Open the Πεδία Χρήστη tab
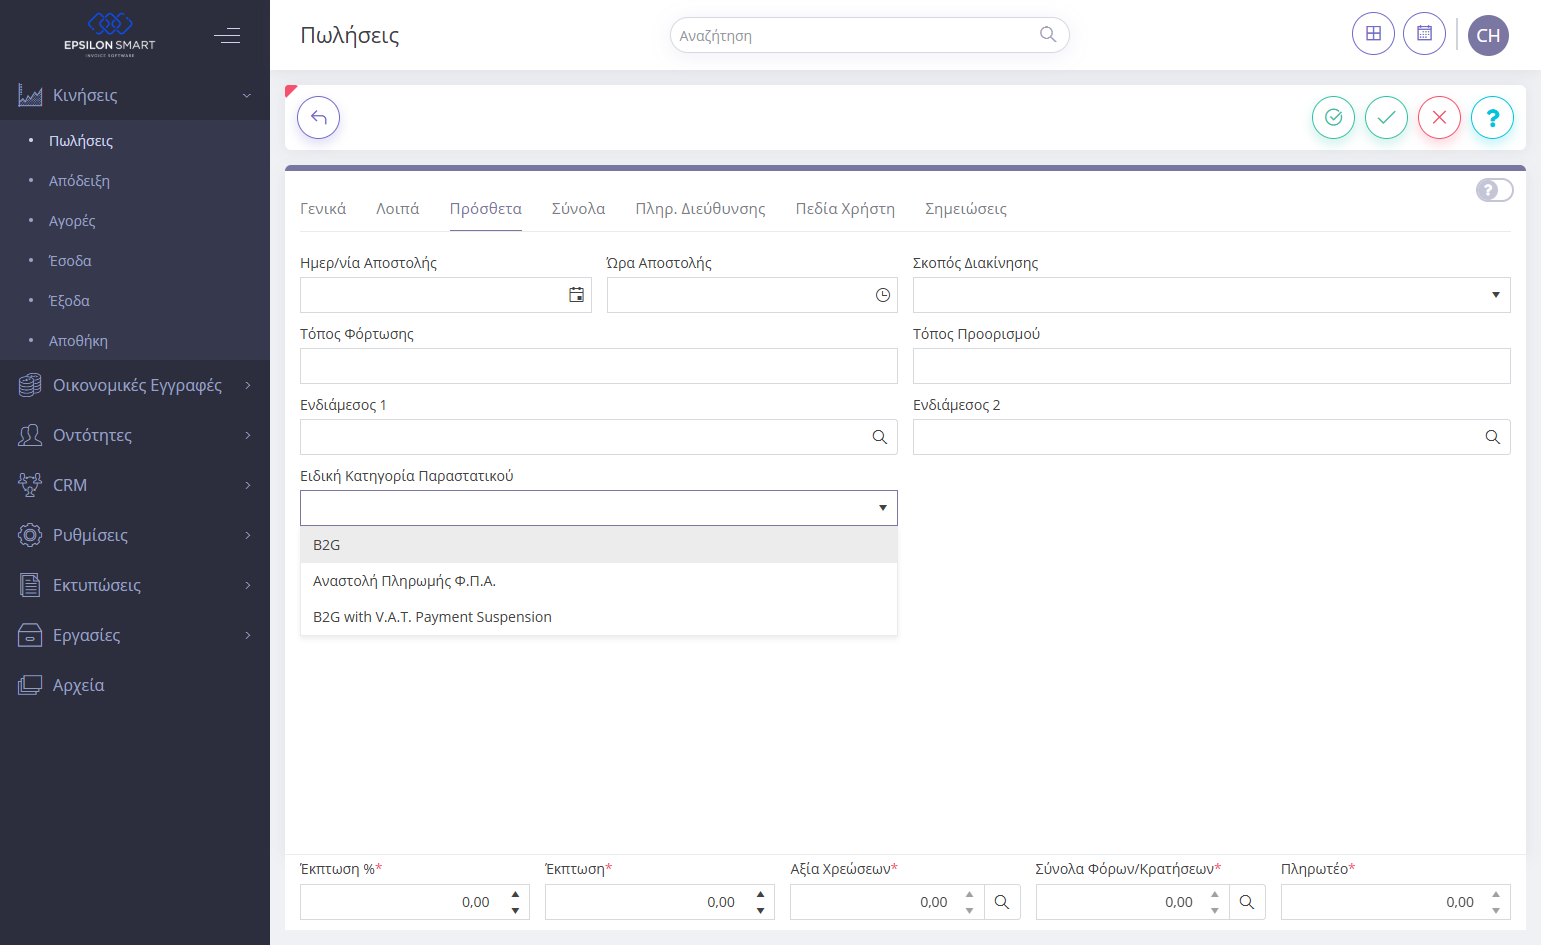Image resolution: width=1541 pixels, height=945 pixels. pos(845,209)
